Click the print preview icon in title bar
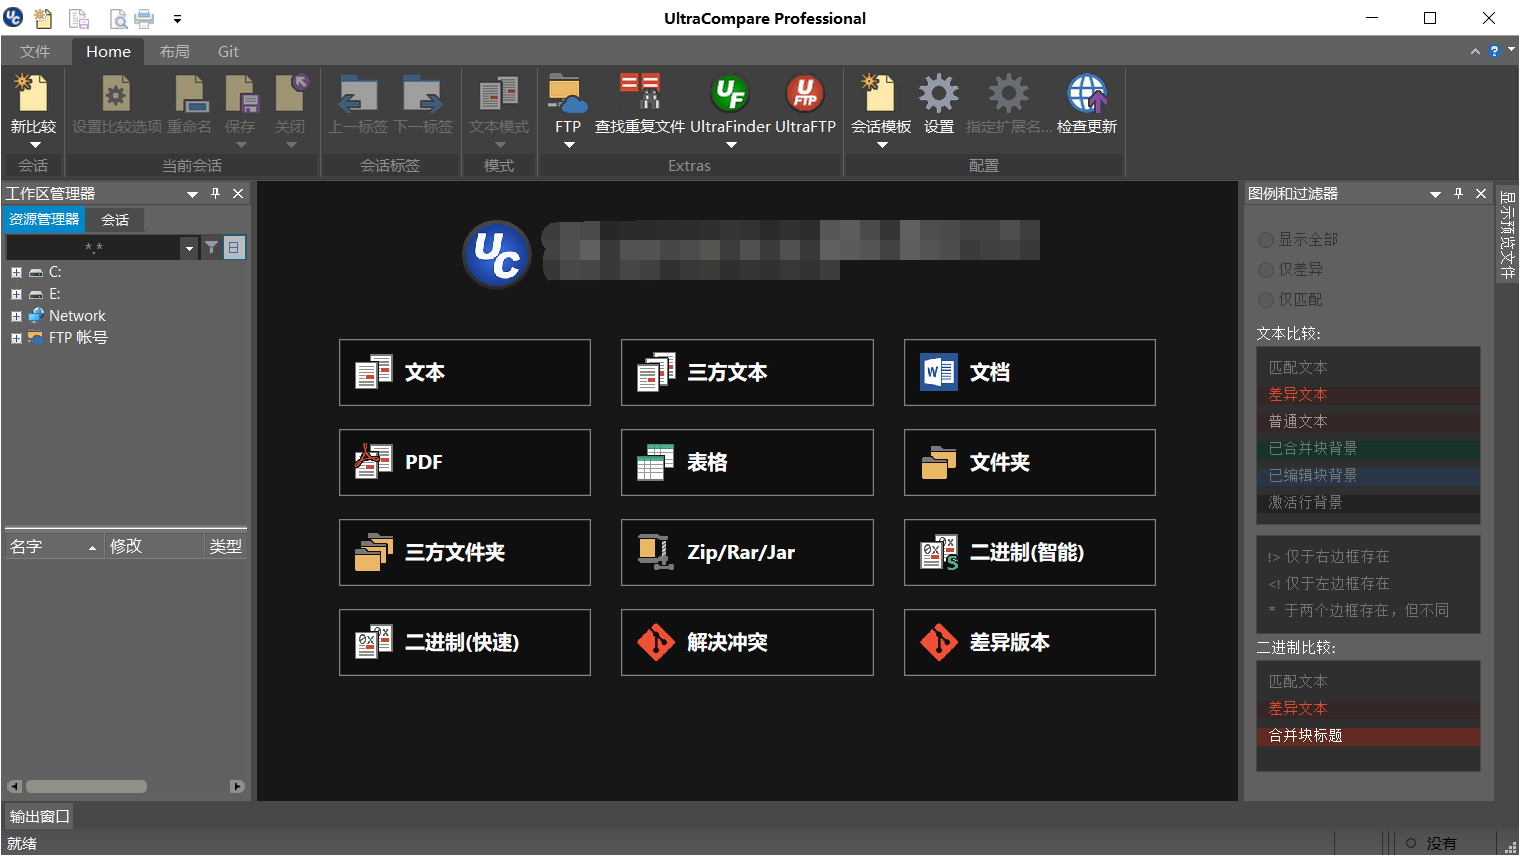1520x856 pixels. (x=118, y=18)
